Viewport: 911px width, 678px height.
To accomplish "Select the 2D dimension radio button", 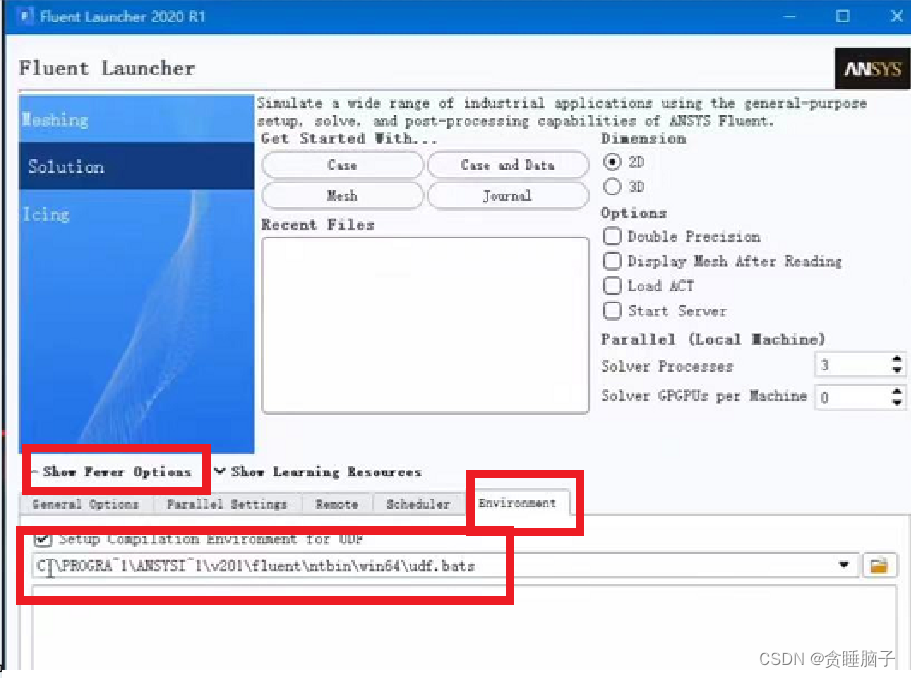I will click(x=613, y=162).
